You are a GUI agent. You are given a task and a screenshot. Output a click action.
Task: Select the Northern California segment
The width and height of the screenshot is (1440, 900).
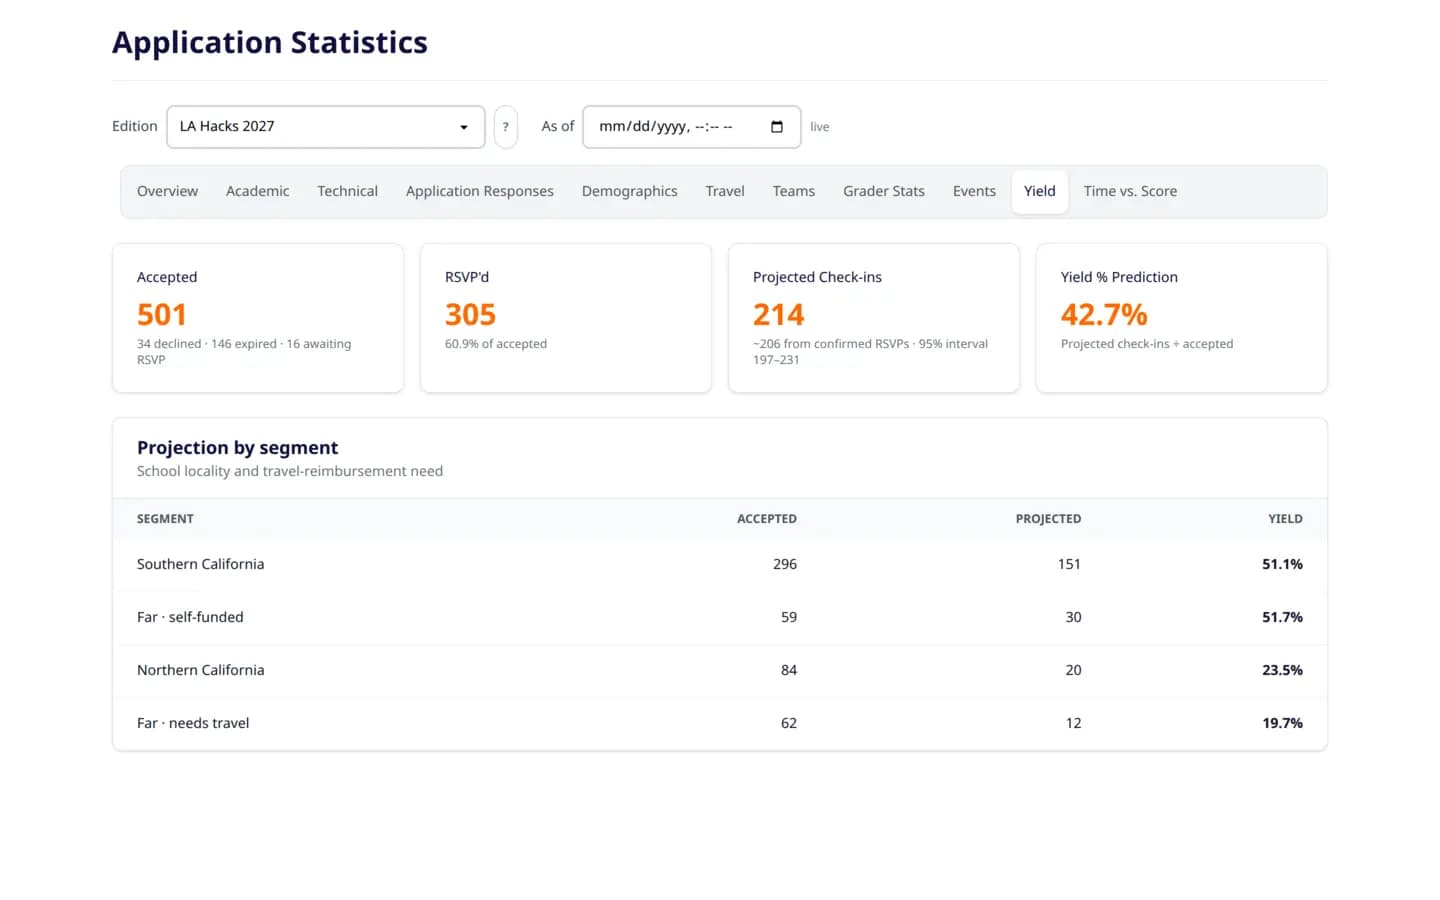pos(720,670)
